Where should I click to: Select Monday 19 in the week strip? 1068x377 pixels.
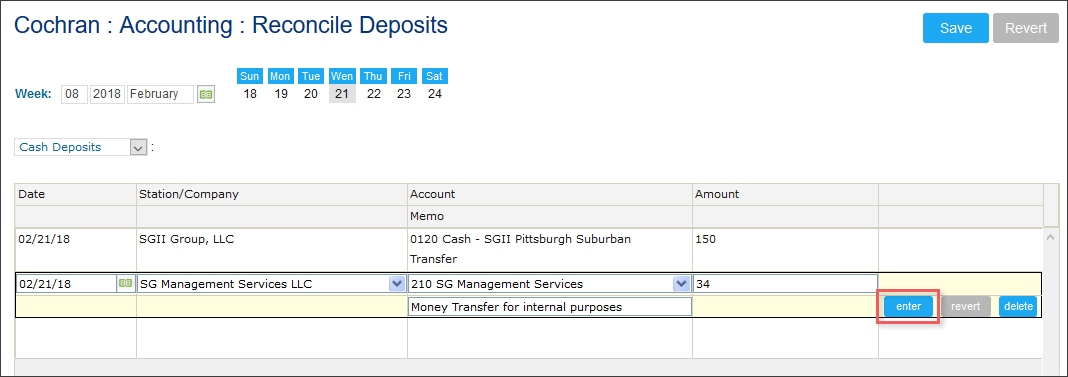pyautogui.click(x=281, y=94)
